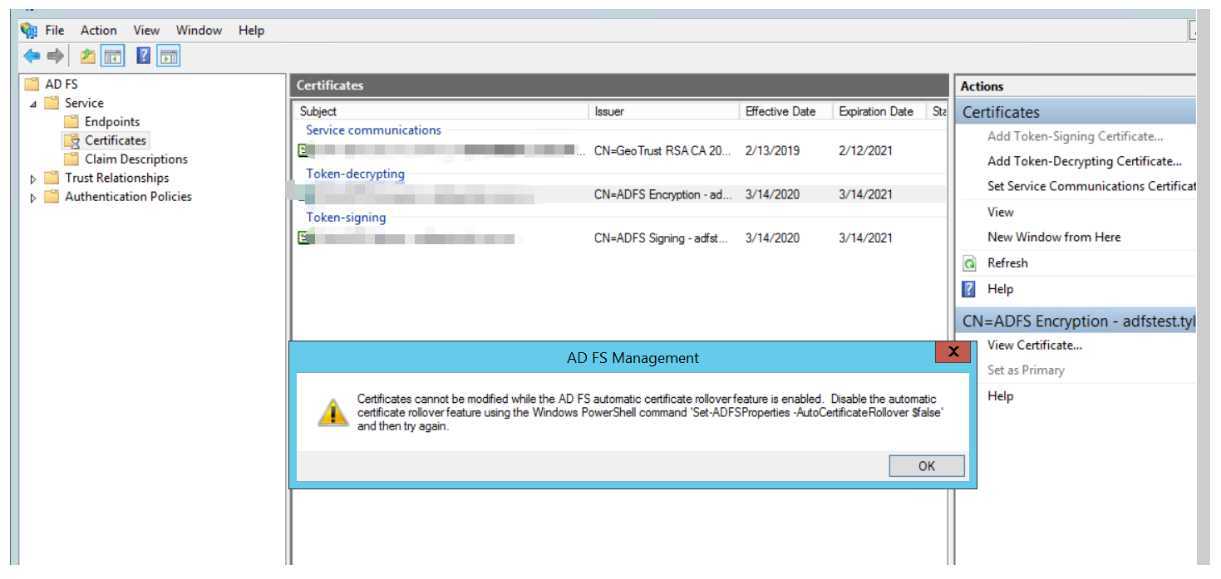Click the Help icon in Certificates actions
The image size is (1221, 579).
(968, 289)
